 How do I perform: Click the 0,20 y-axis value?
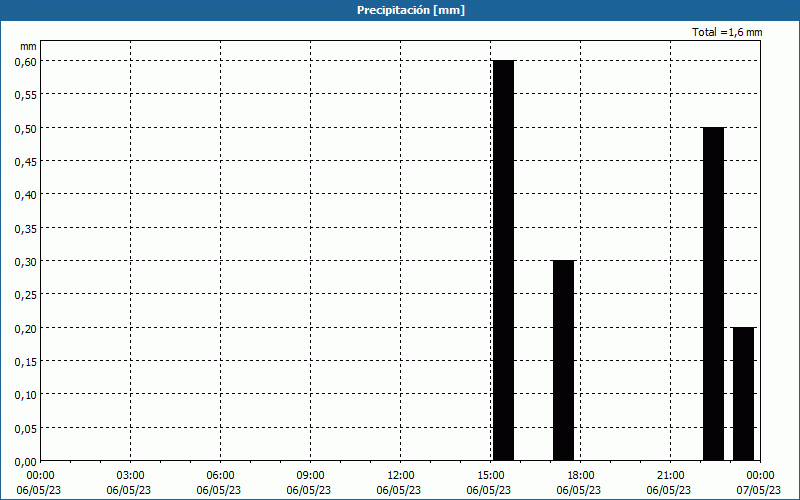pos(26,328)
